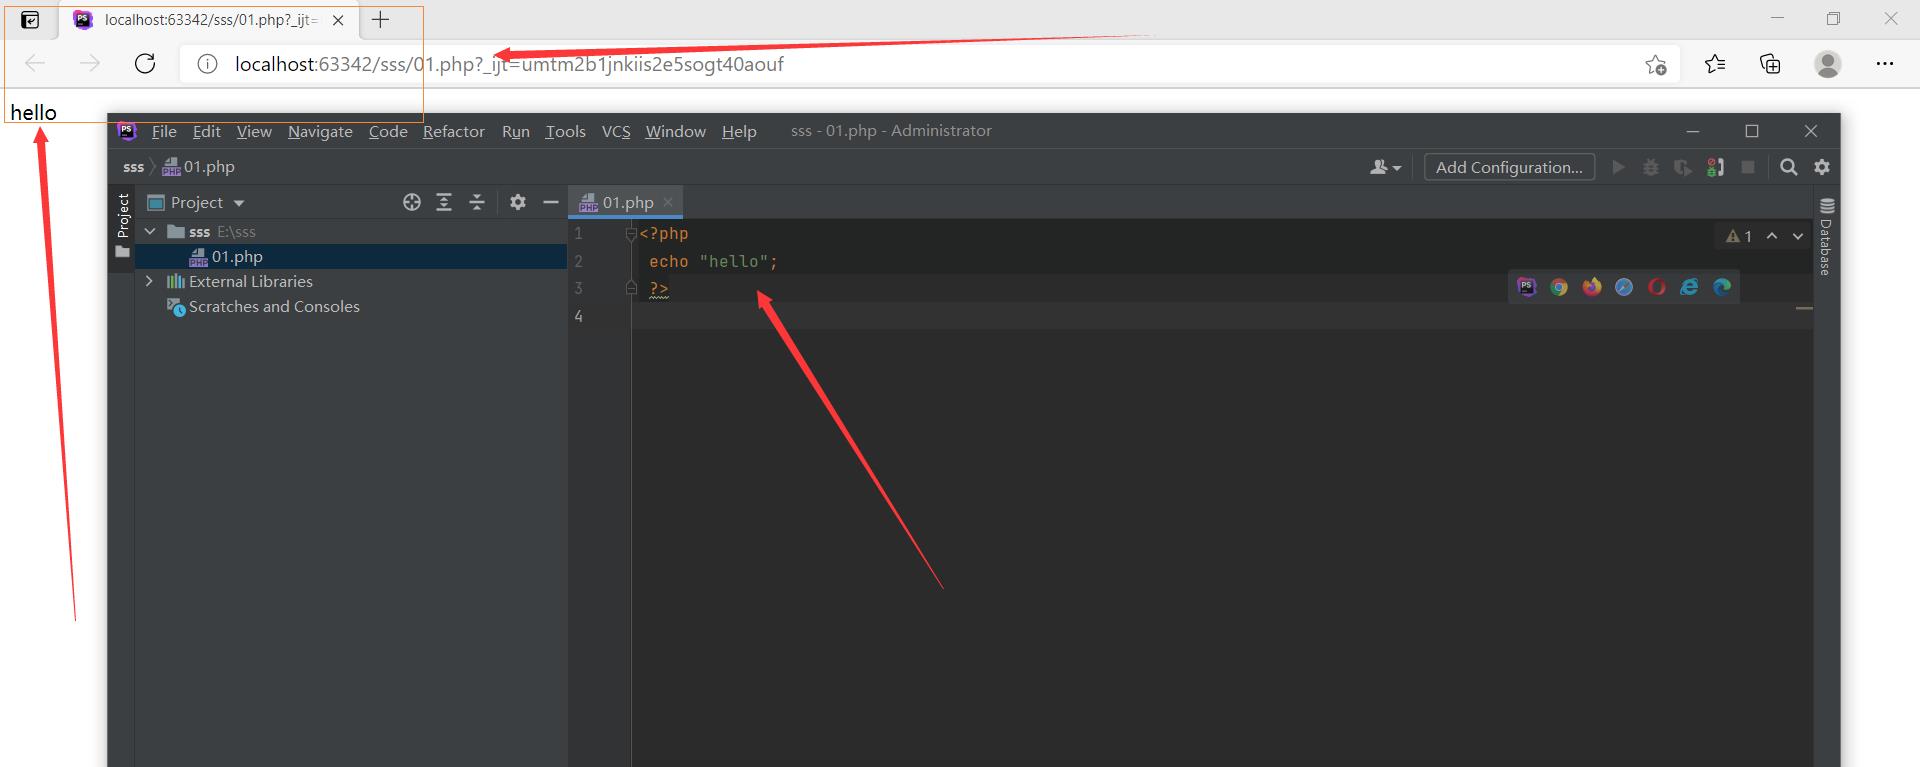Open the Run menu
This screenshot has height=767, width=1920.
(x=516, y=131)
